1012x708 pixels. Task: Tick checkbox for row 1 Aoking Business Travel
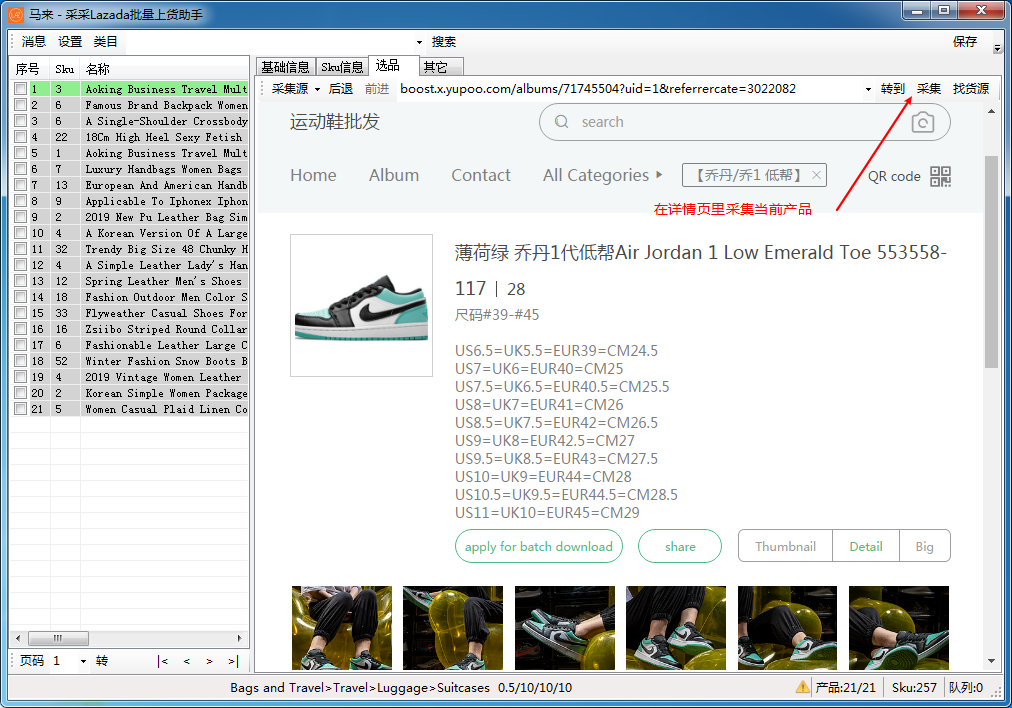[21, 89]
